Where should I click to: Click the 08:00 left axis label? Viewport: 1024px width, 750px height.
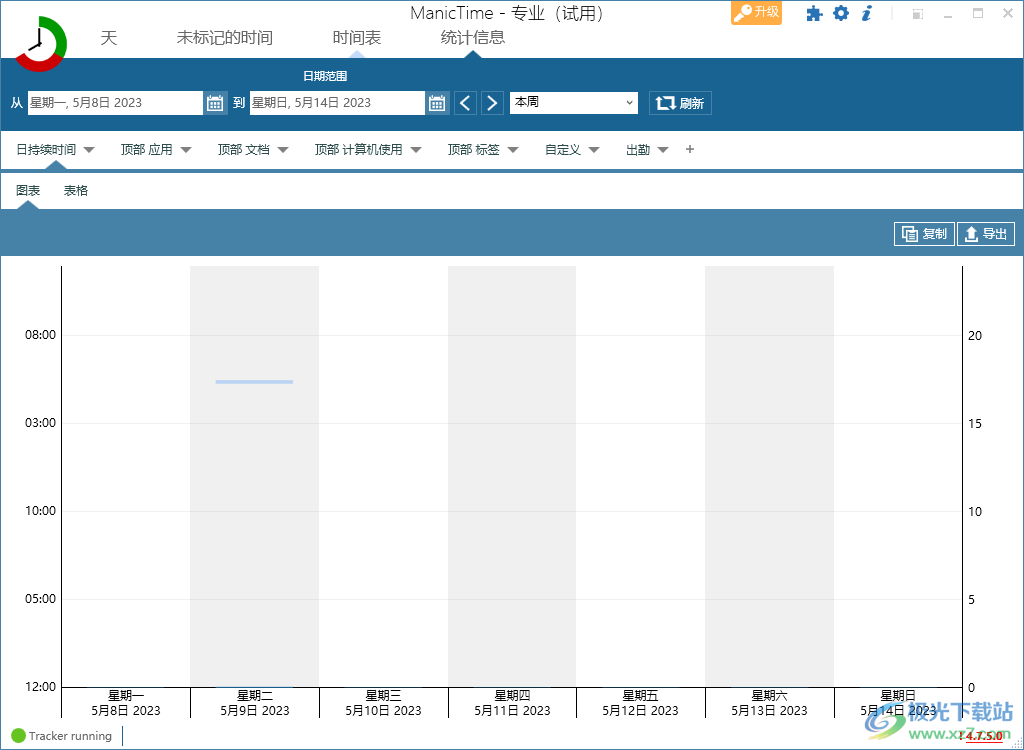click(x=40, y=335)
